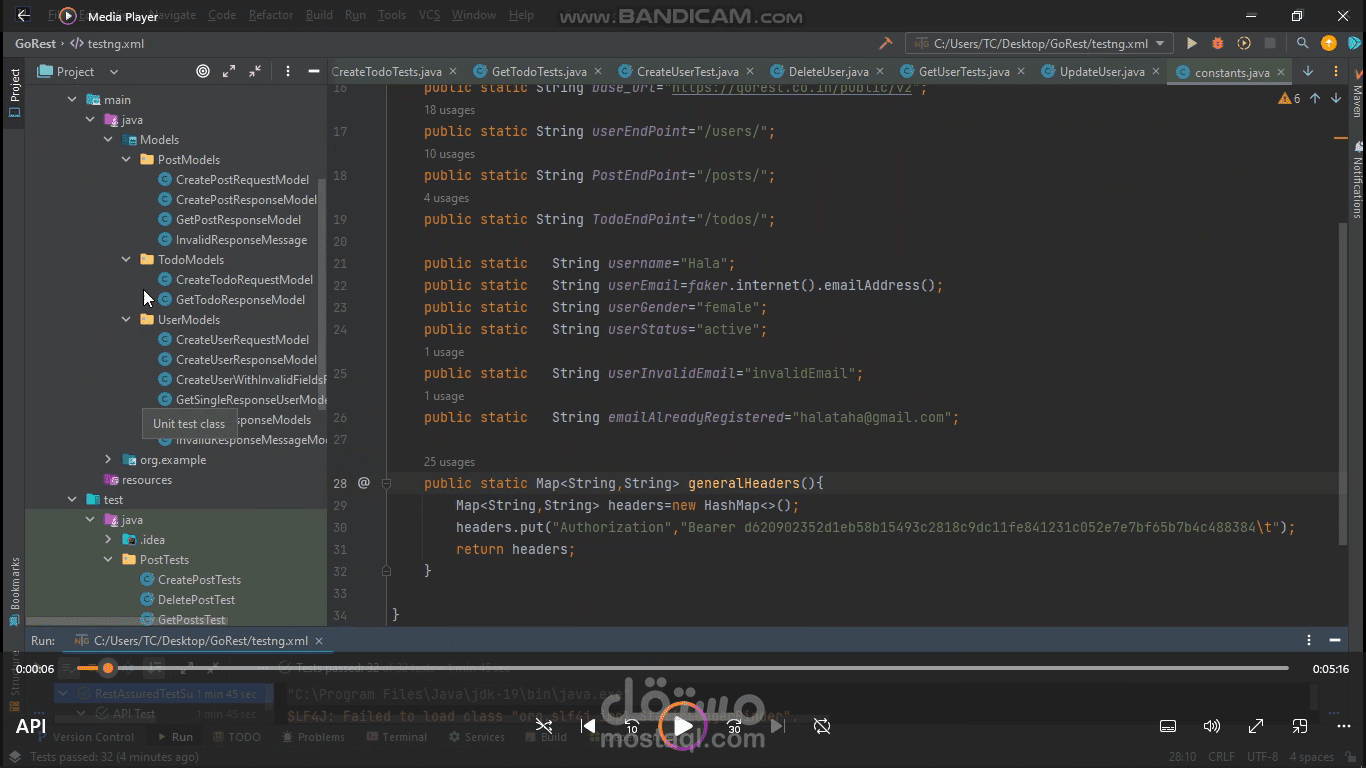Viewport: 1366px width, 768px height.
Task: Mute the volume speaker icon
Action: tap(1212, 726)
